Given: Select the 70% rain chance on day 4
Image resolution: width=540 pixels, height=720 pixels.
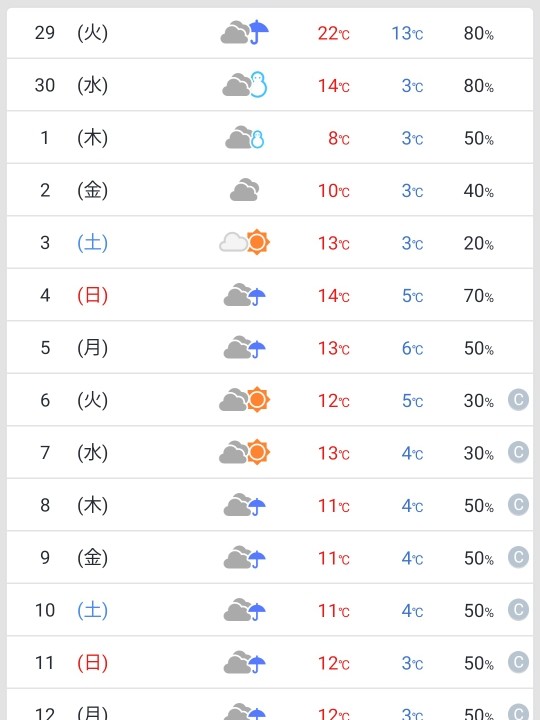Looking at the screenshot, I should 478,296.
